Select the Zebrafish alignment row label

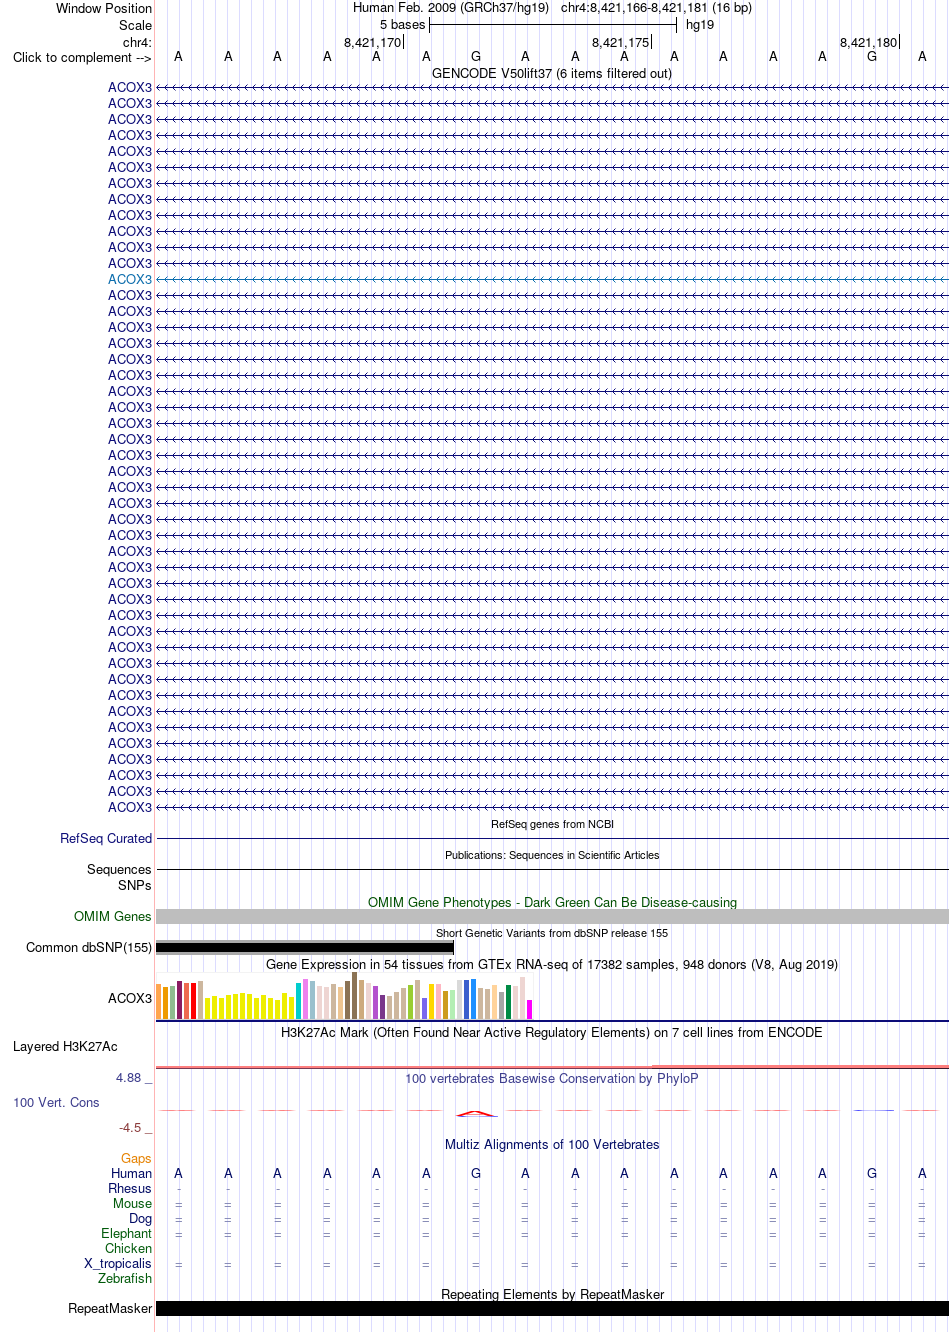[x=125, y=1278]
